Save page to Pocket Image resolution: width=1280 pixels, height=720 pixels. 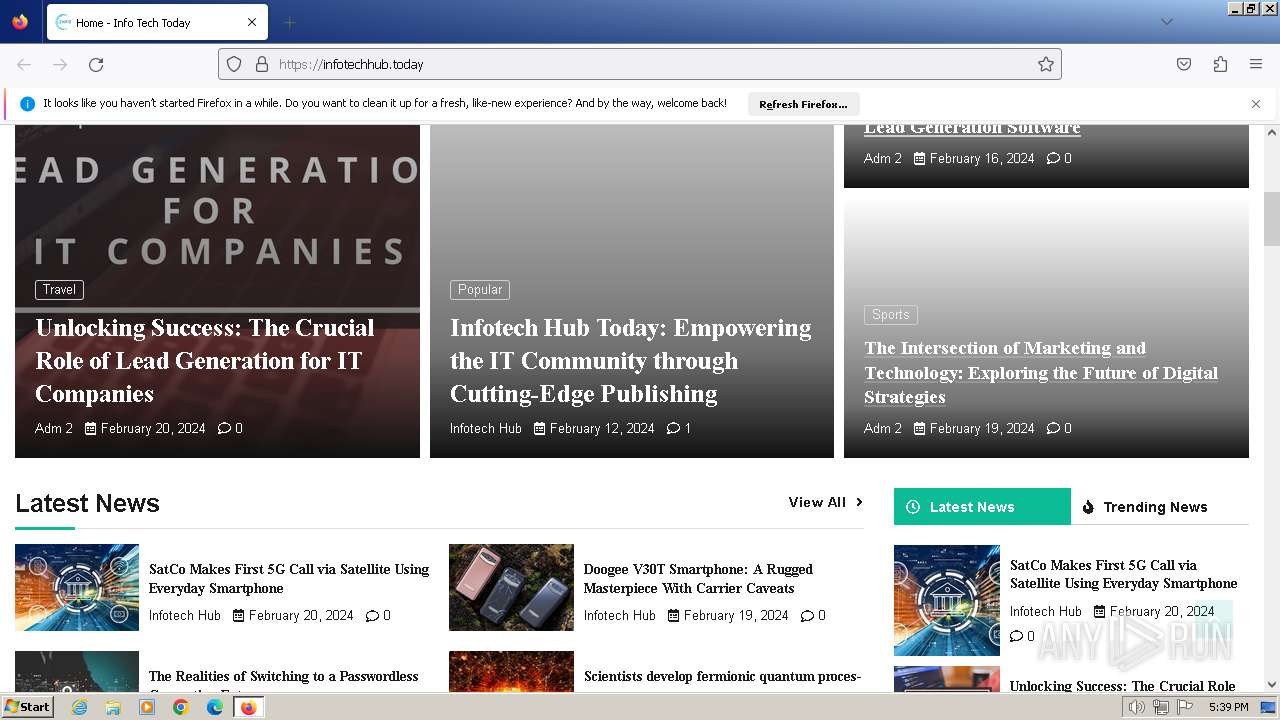click(1184, 64)
